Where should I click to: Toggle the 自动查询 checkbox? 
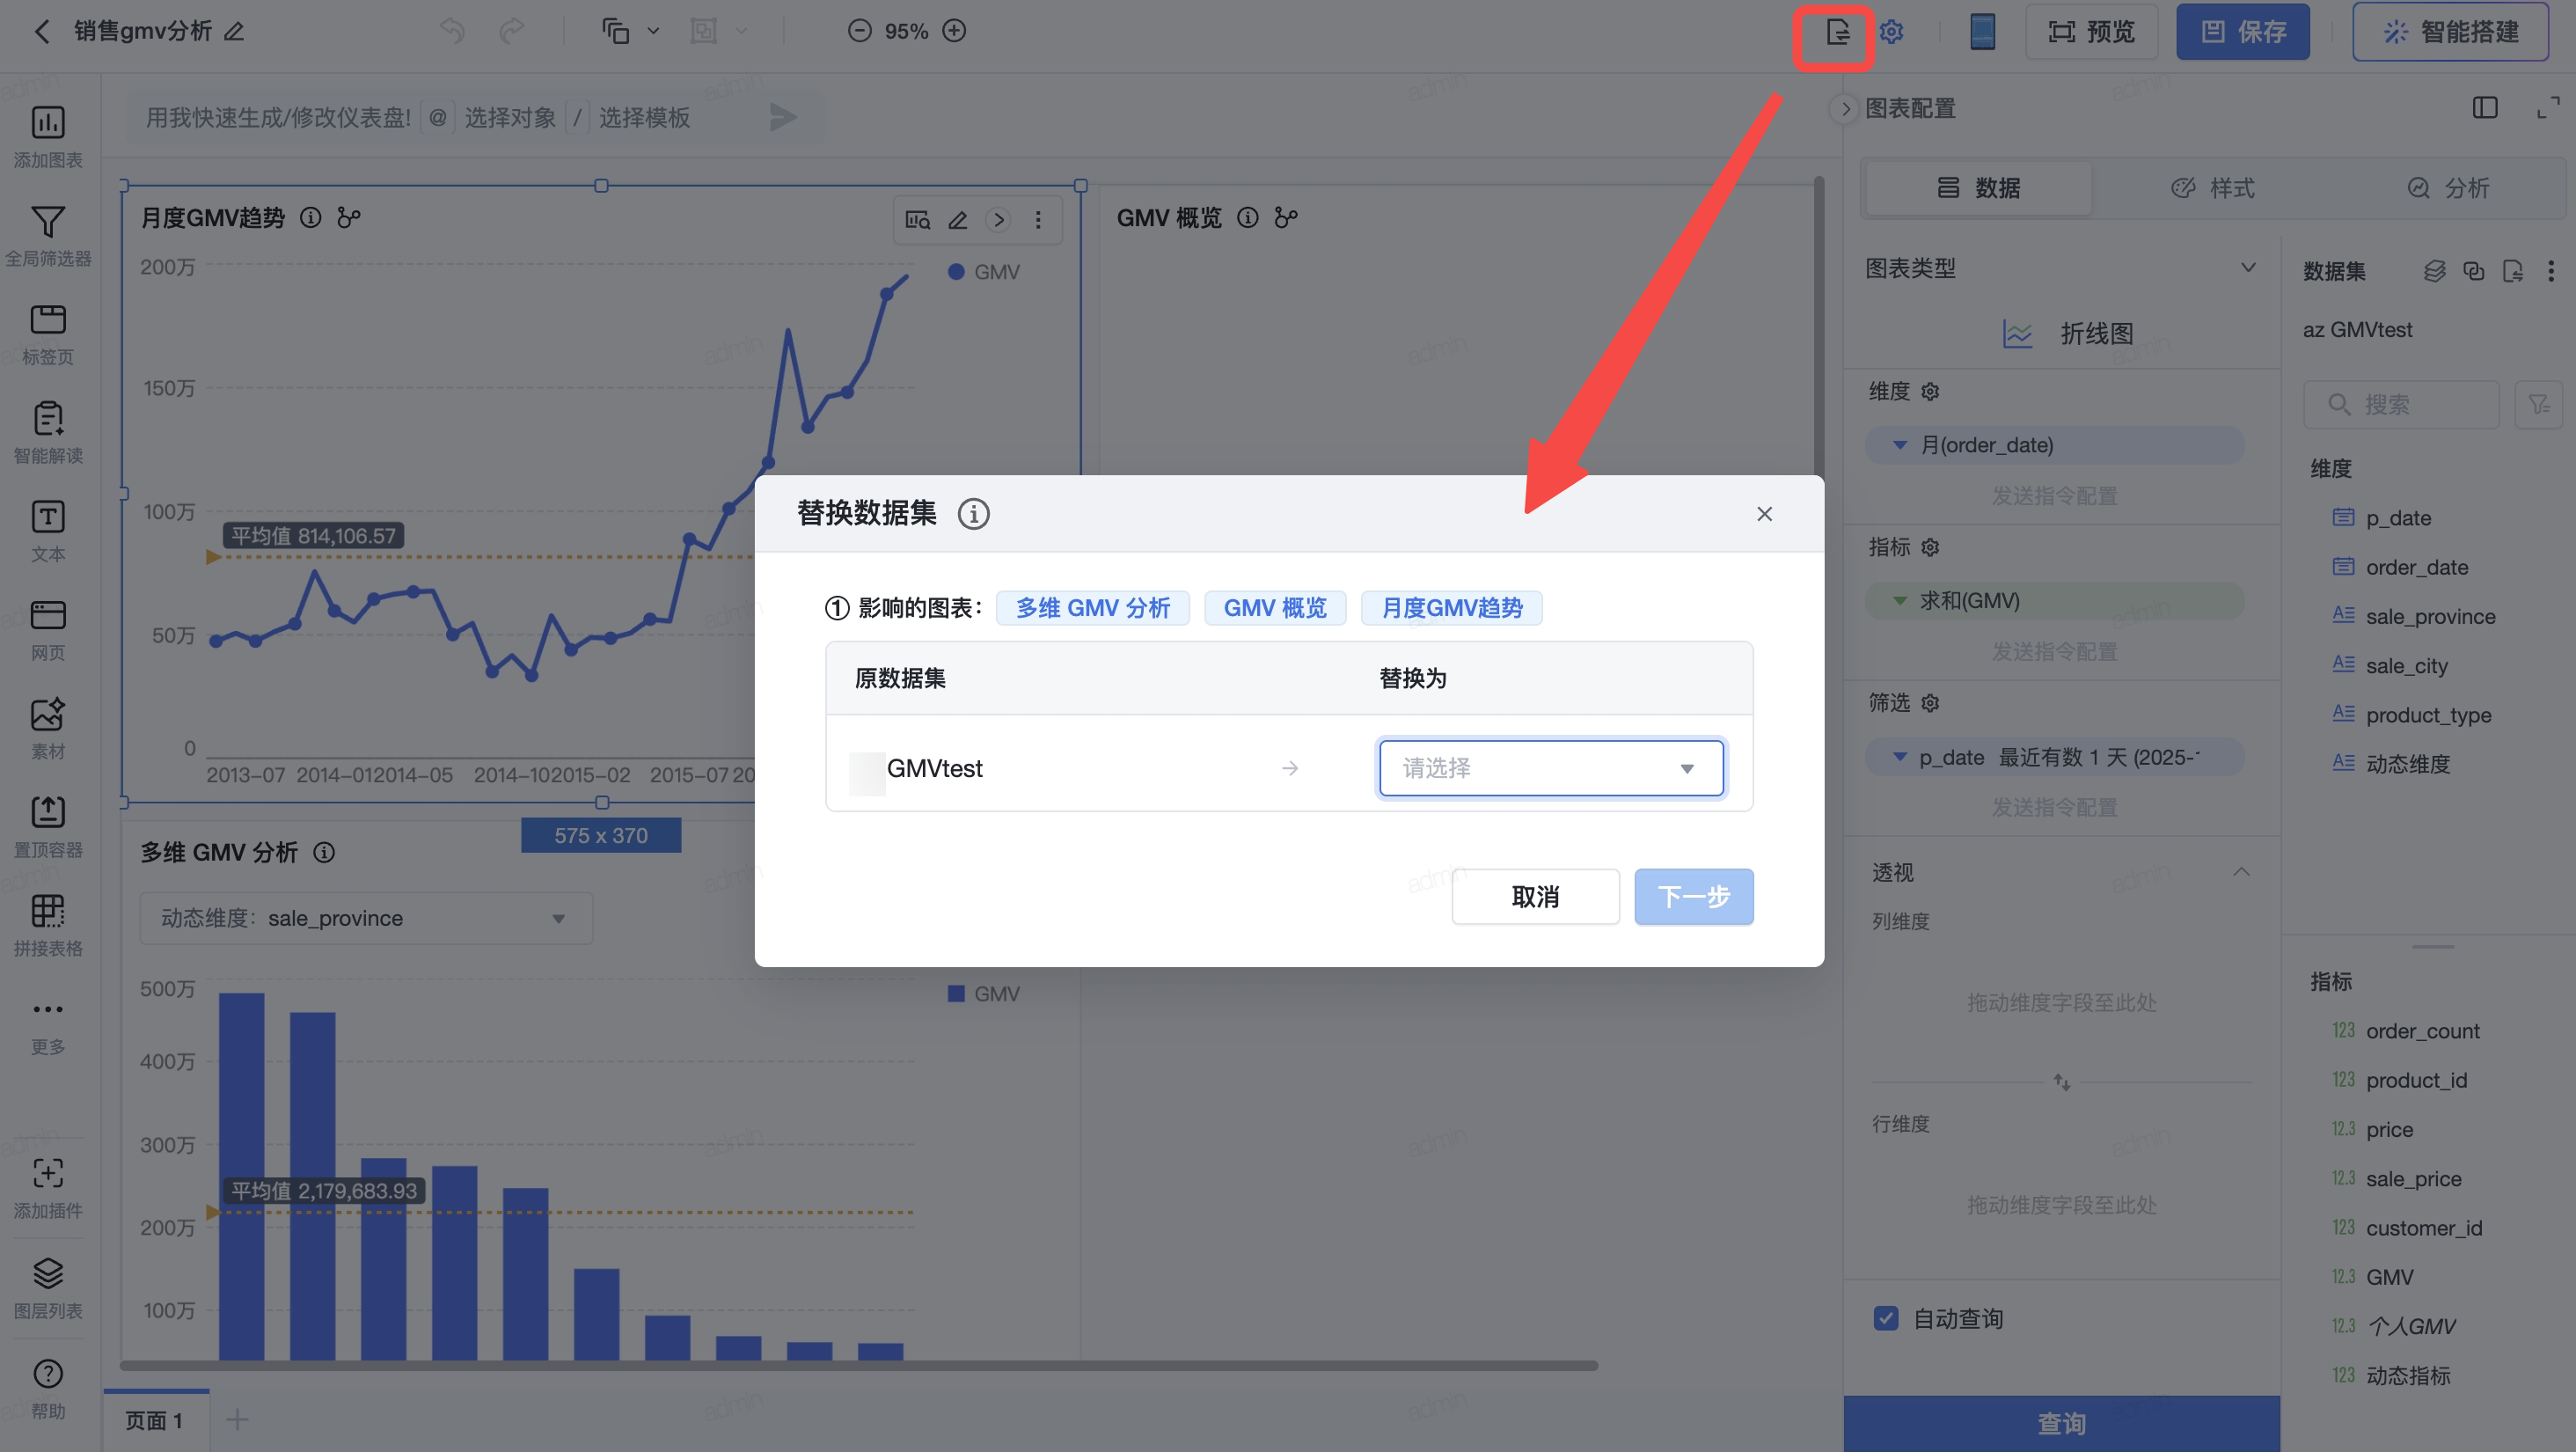tap(1886, 1318)
